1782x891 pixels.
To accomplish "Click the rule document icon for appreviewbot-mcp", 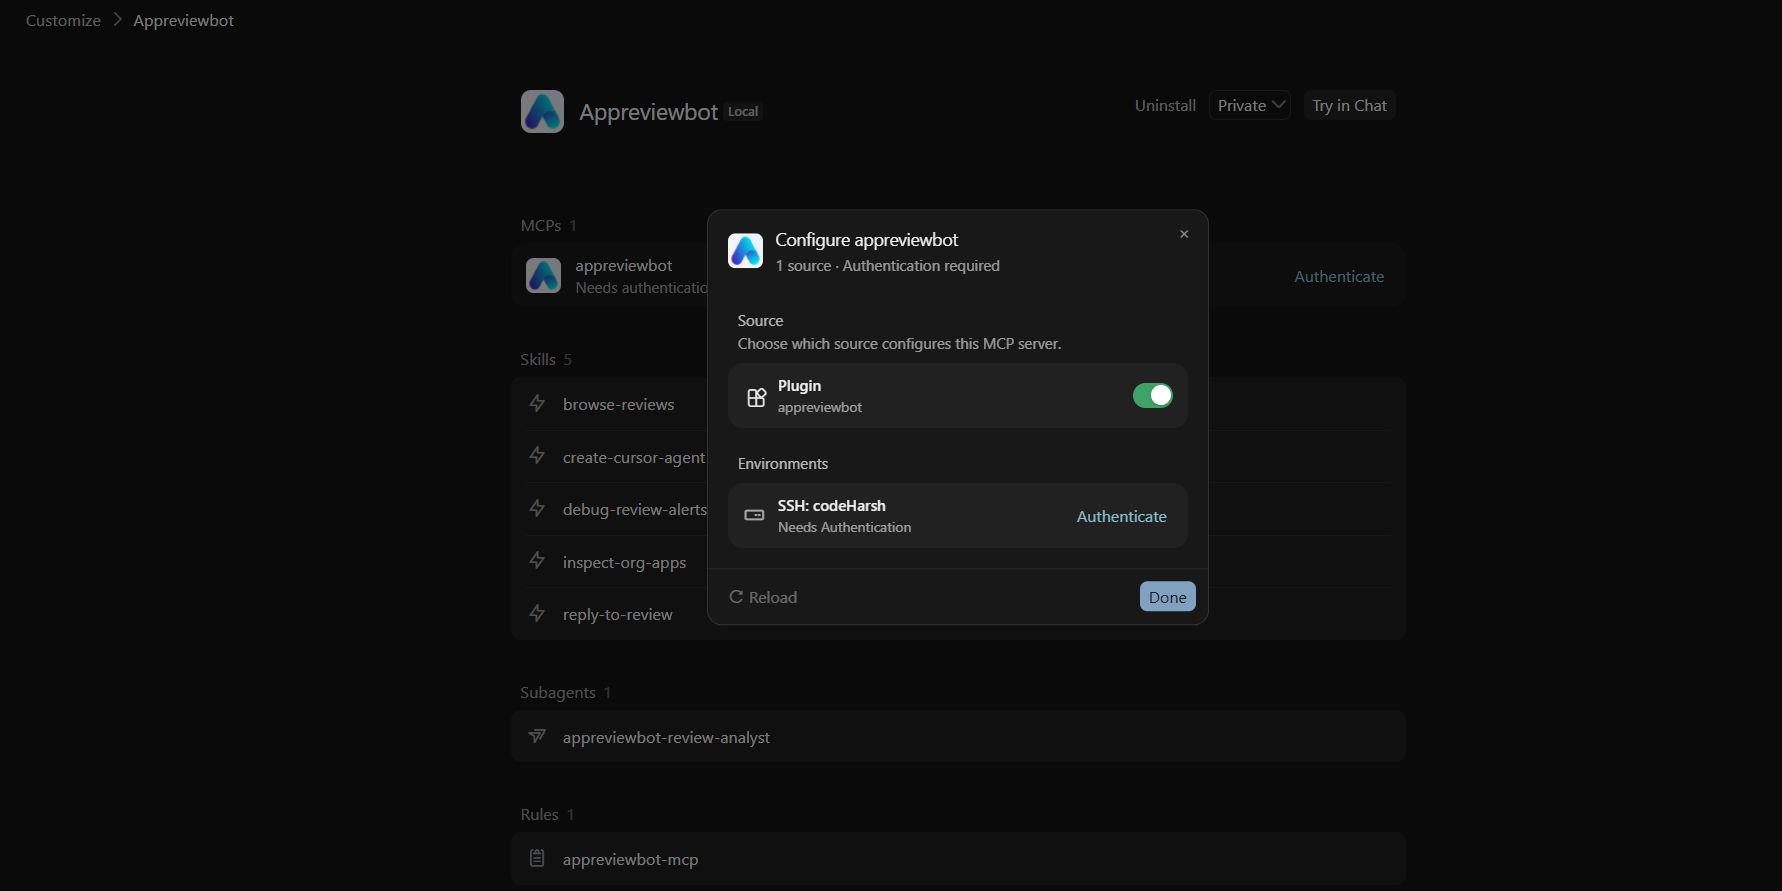I will coord(537,858).
